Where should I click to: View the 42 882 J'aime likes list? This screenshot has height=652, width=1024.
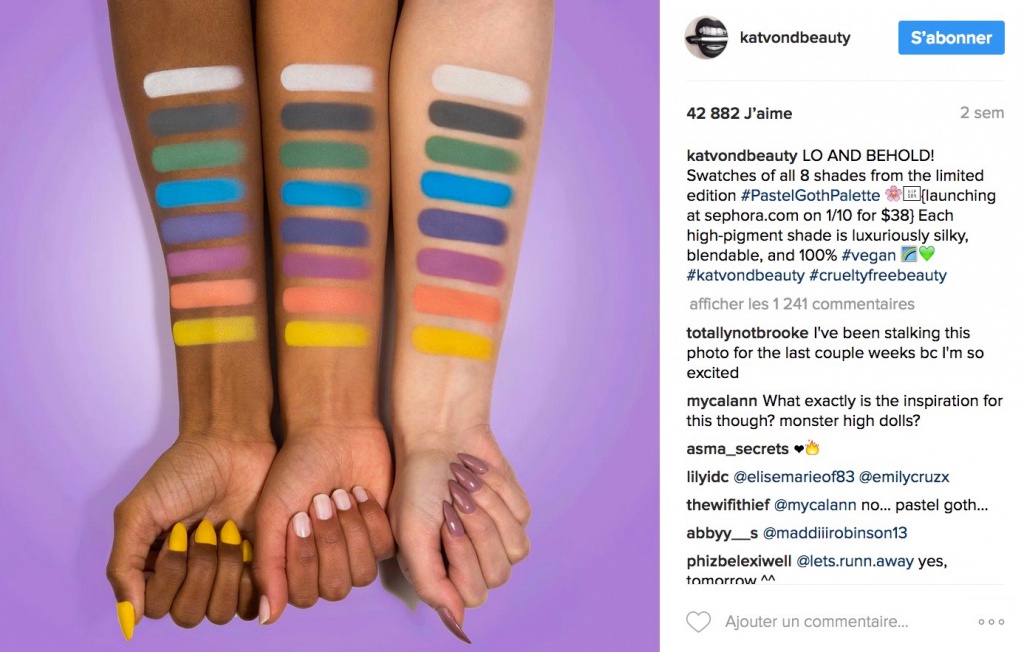point(739,114)
